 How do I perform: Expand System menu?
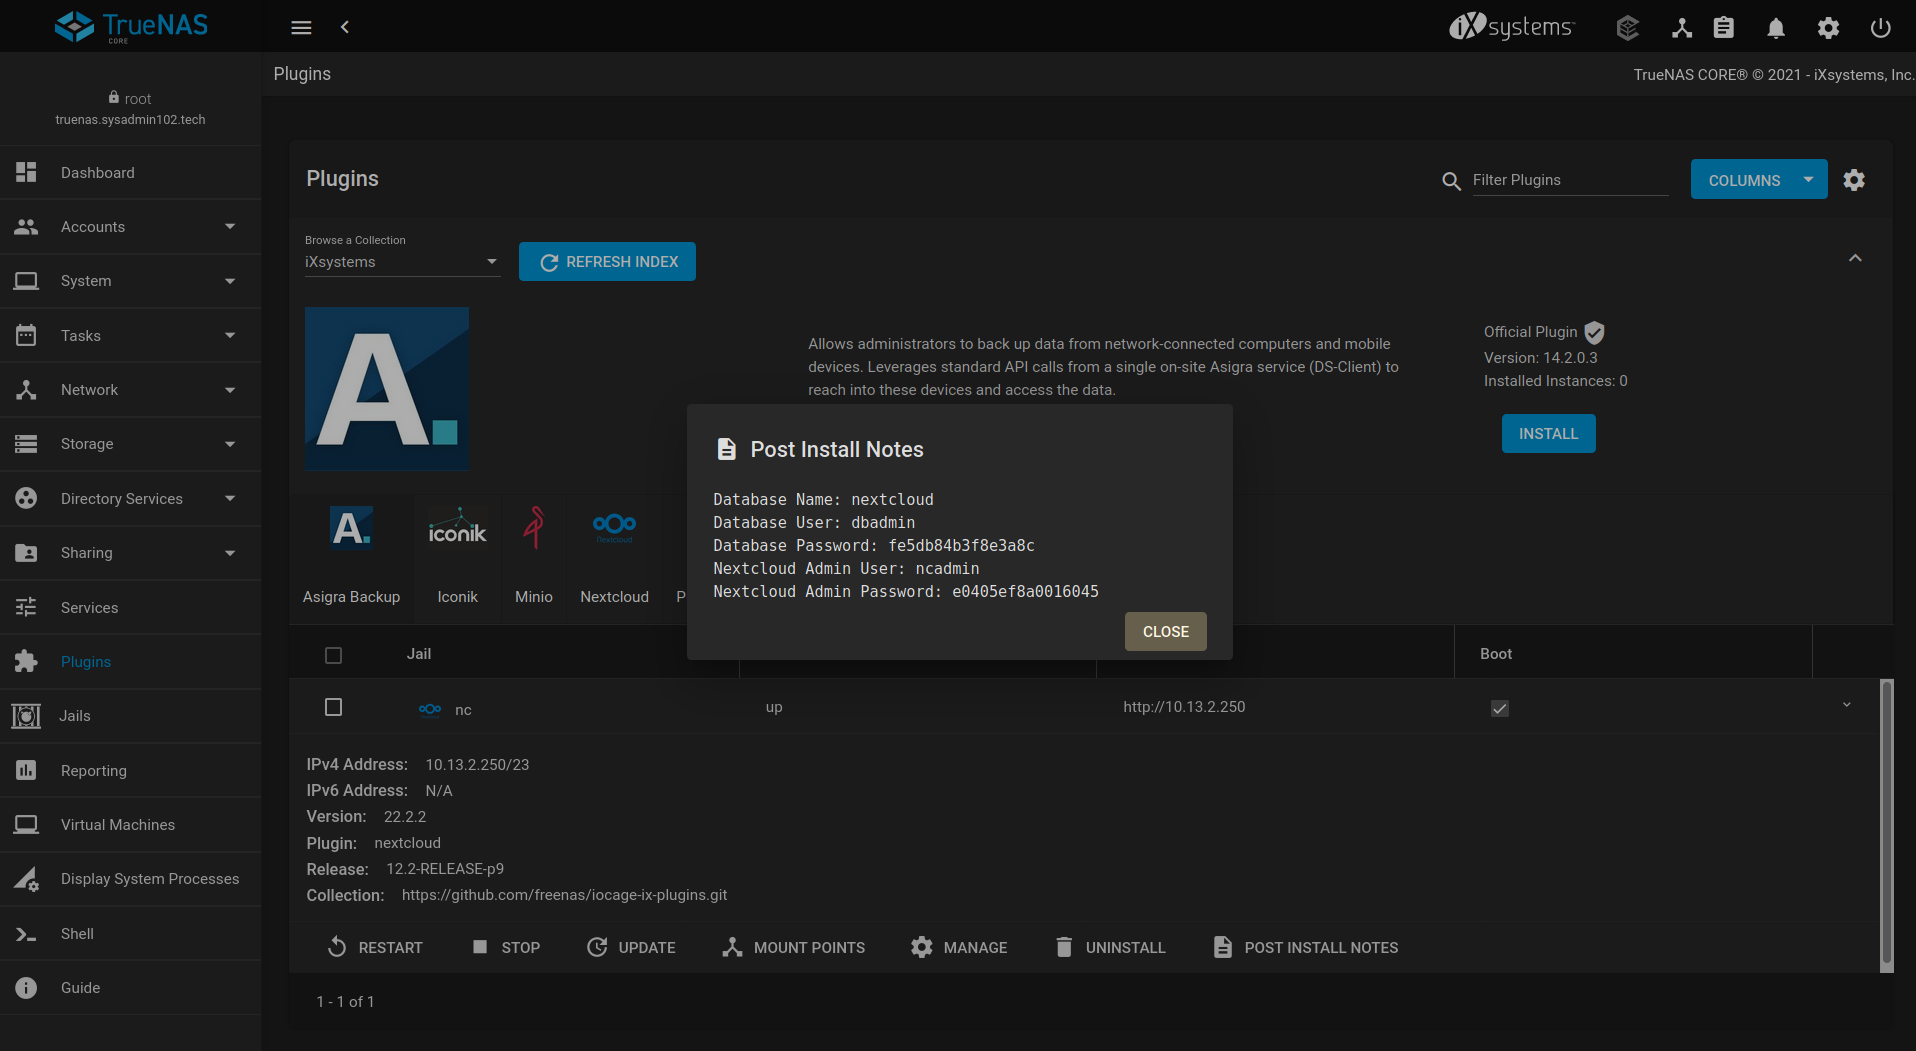tap(131, 281)
